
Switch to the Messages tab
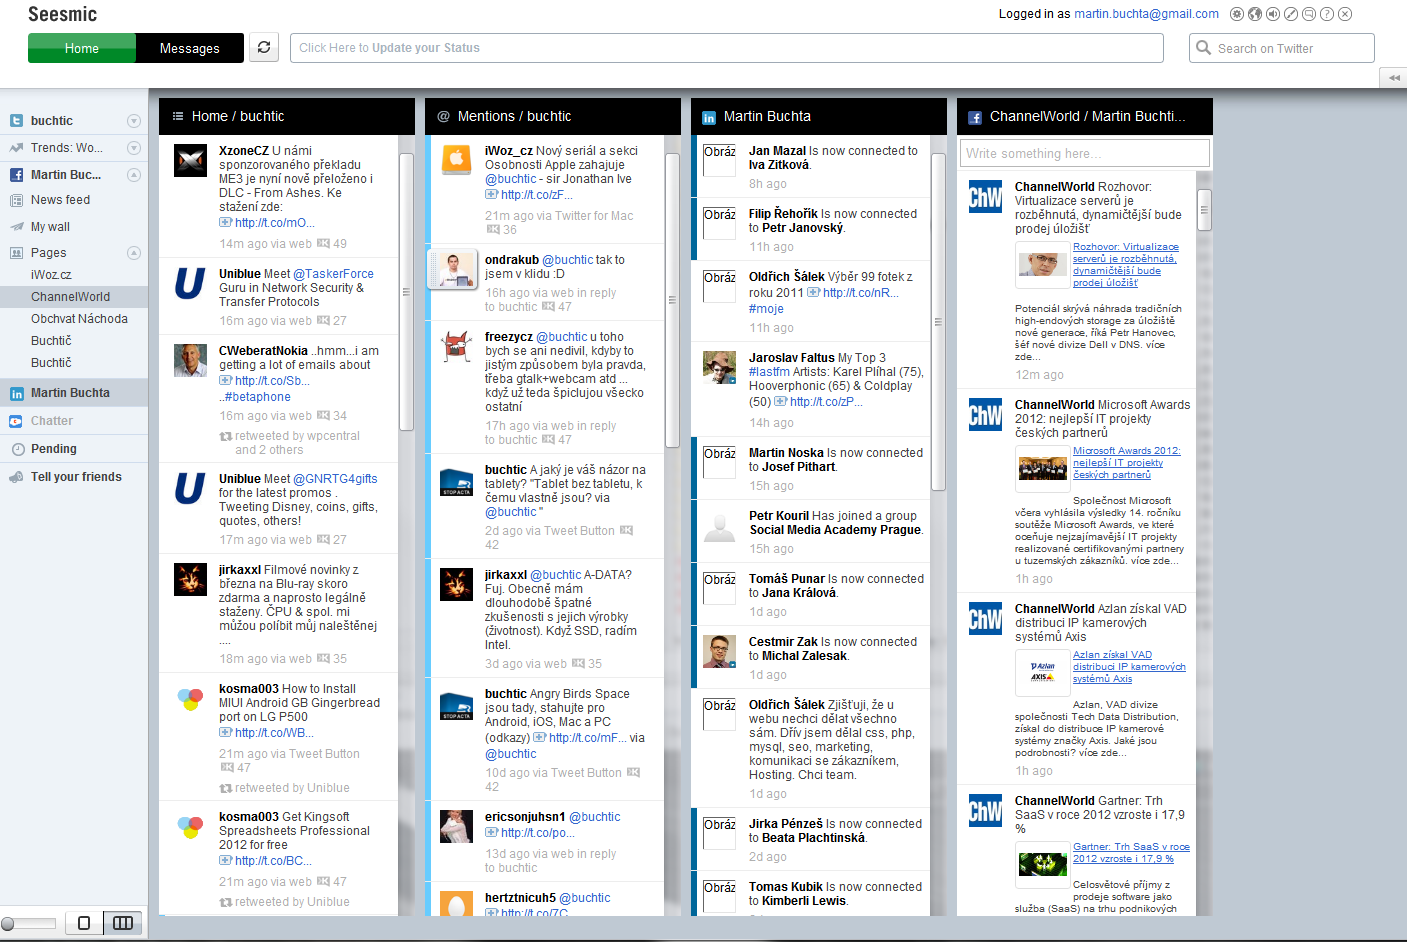tap(190, 48)
